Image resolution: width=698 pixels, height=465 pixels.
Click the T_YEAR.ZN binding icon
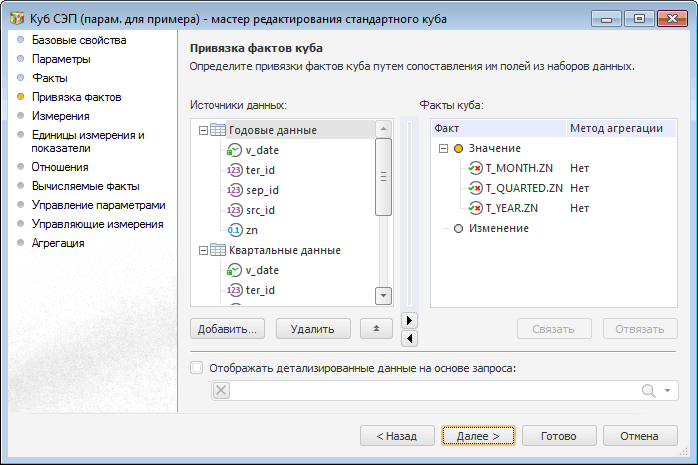475,208
